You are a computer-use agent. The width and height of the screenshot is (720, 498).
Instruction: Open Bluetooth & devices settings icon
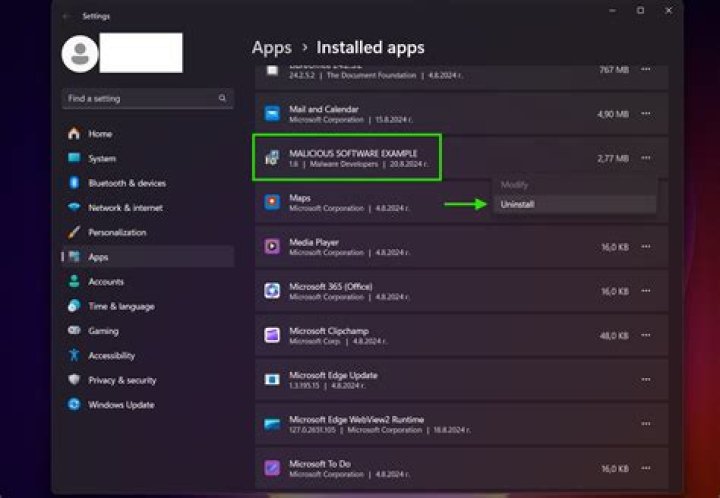[74, 183]
